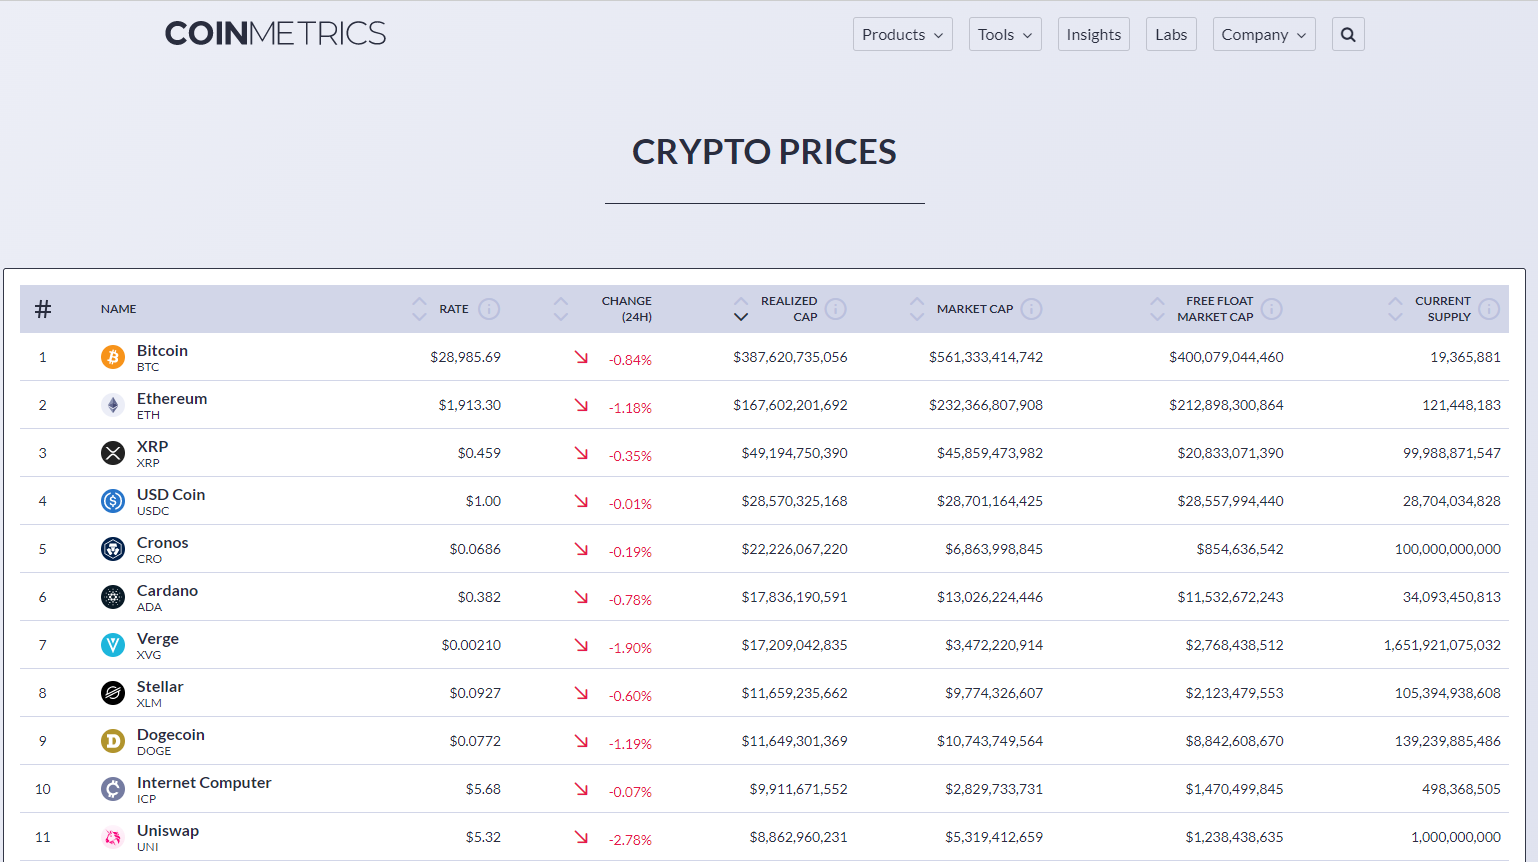The height and width of the screenshot is (862, 1538).
Task: Click Uniswap's red down-trend arrow
Action: tap(581, 837)
